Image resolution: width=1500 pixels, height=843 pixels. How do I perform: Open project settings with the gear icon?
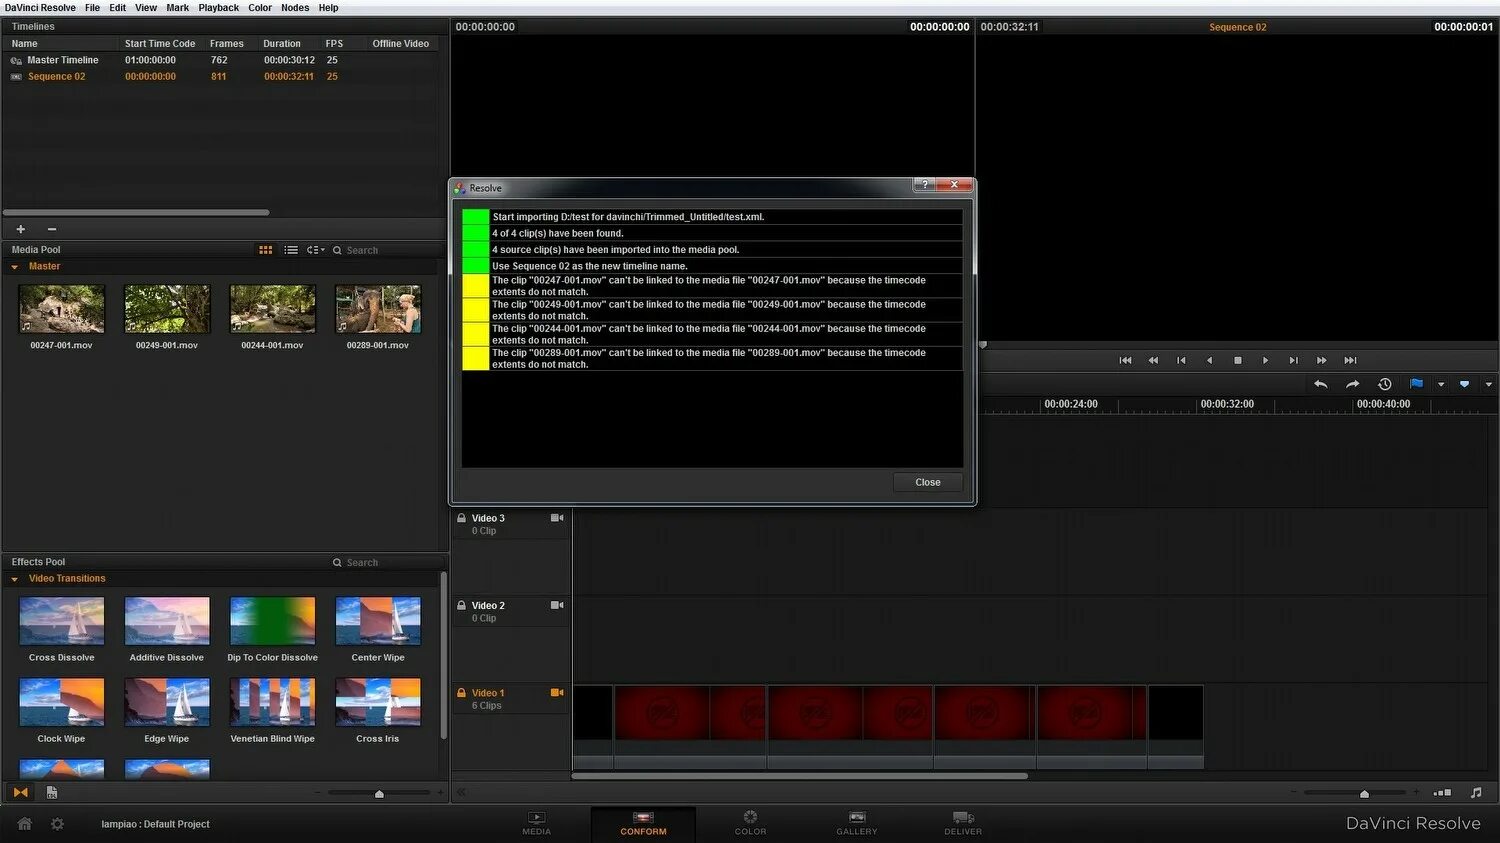point(57,824)
